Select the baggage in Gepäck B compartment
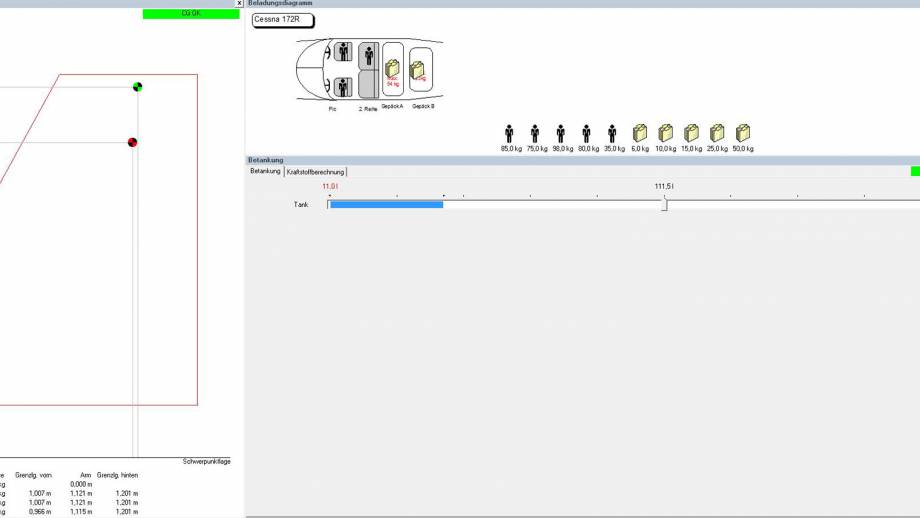This screenshot has width=920, height=518. [x=417, y=70]
